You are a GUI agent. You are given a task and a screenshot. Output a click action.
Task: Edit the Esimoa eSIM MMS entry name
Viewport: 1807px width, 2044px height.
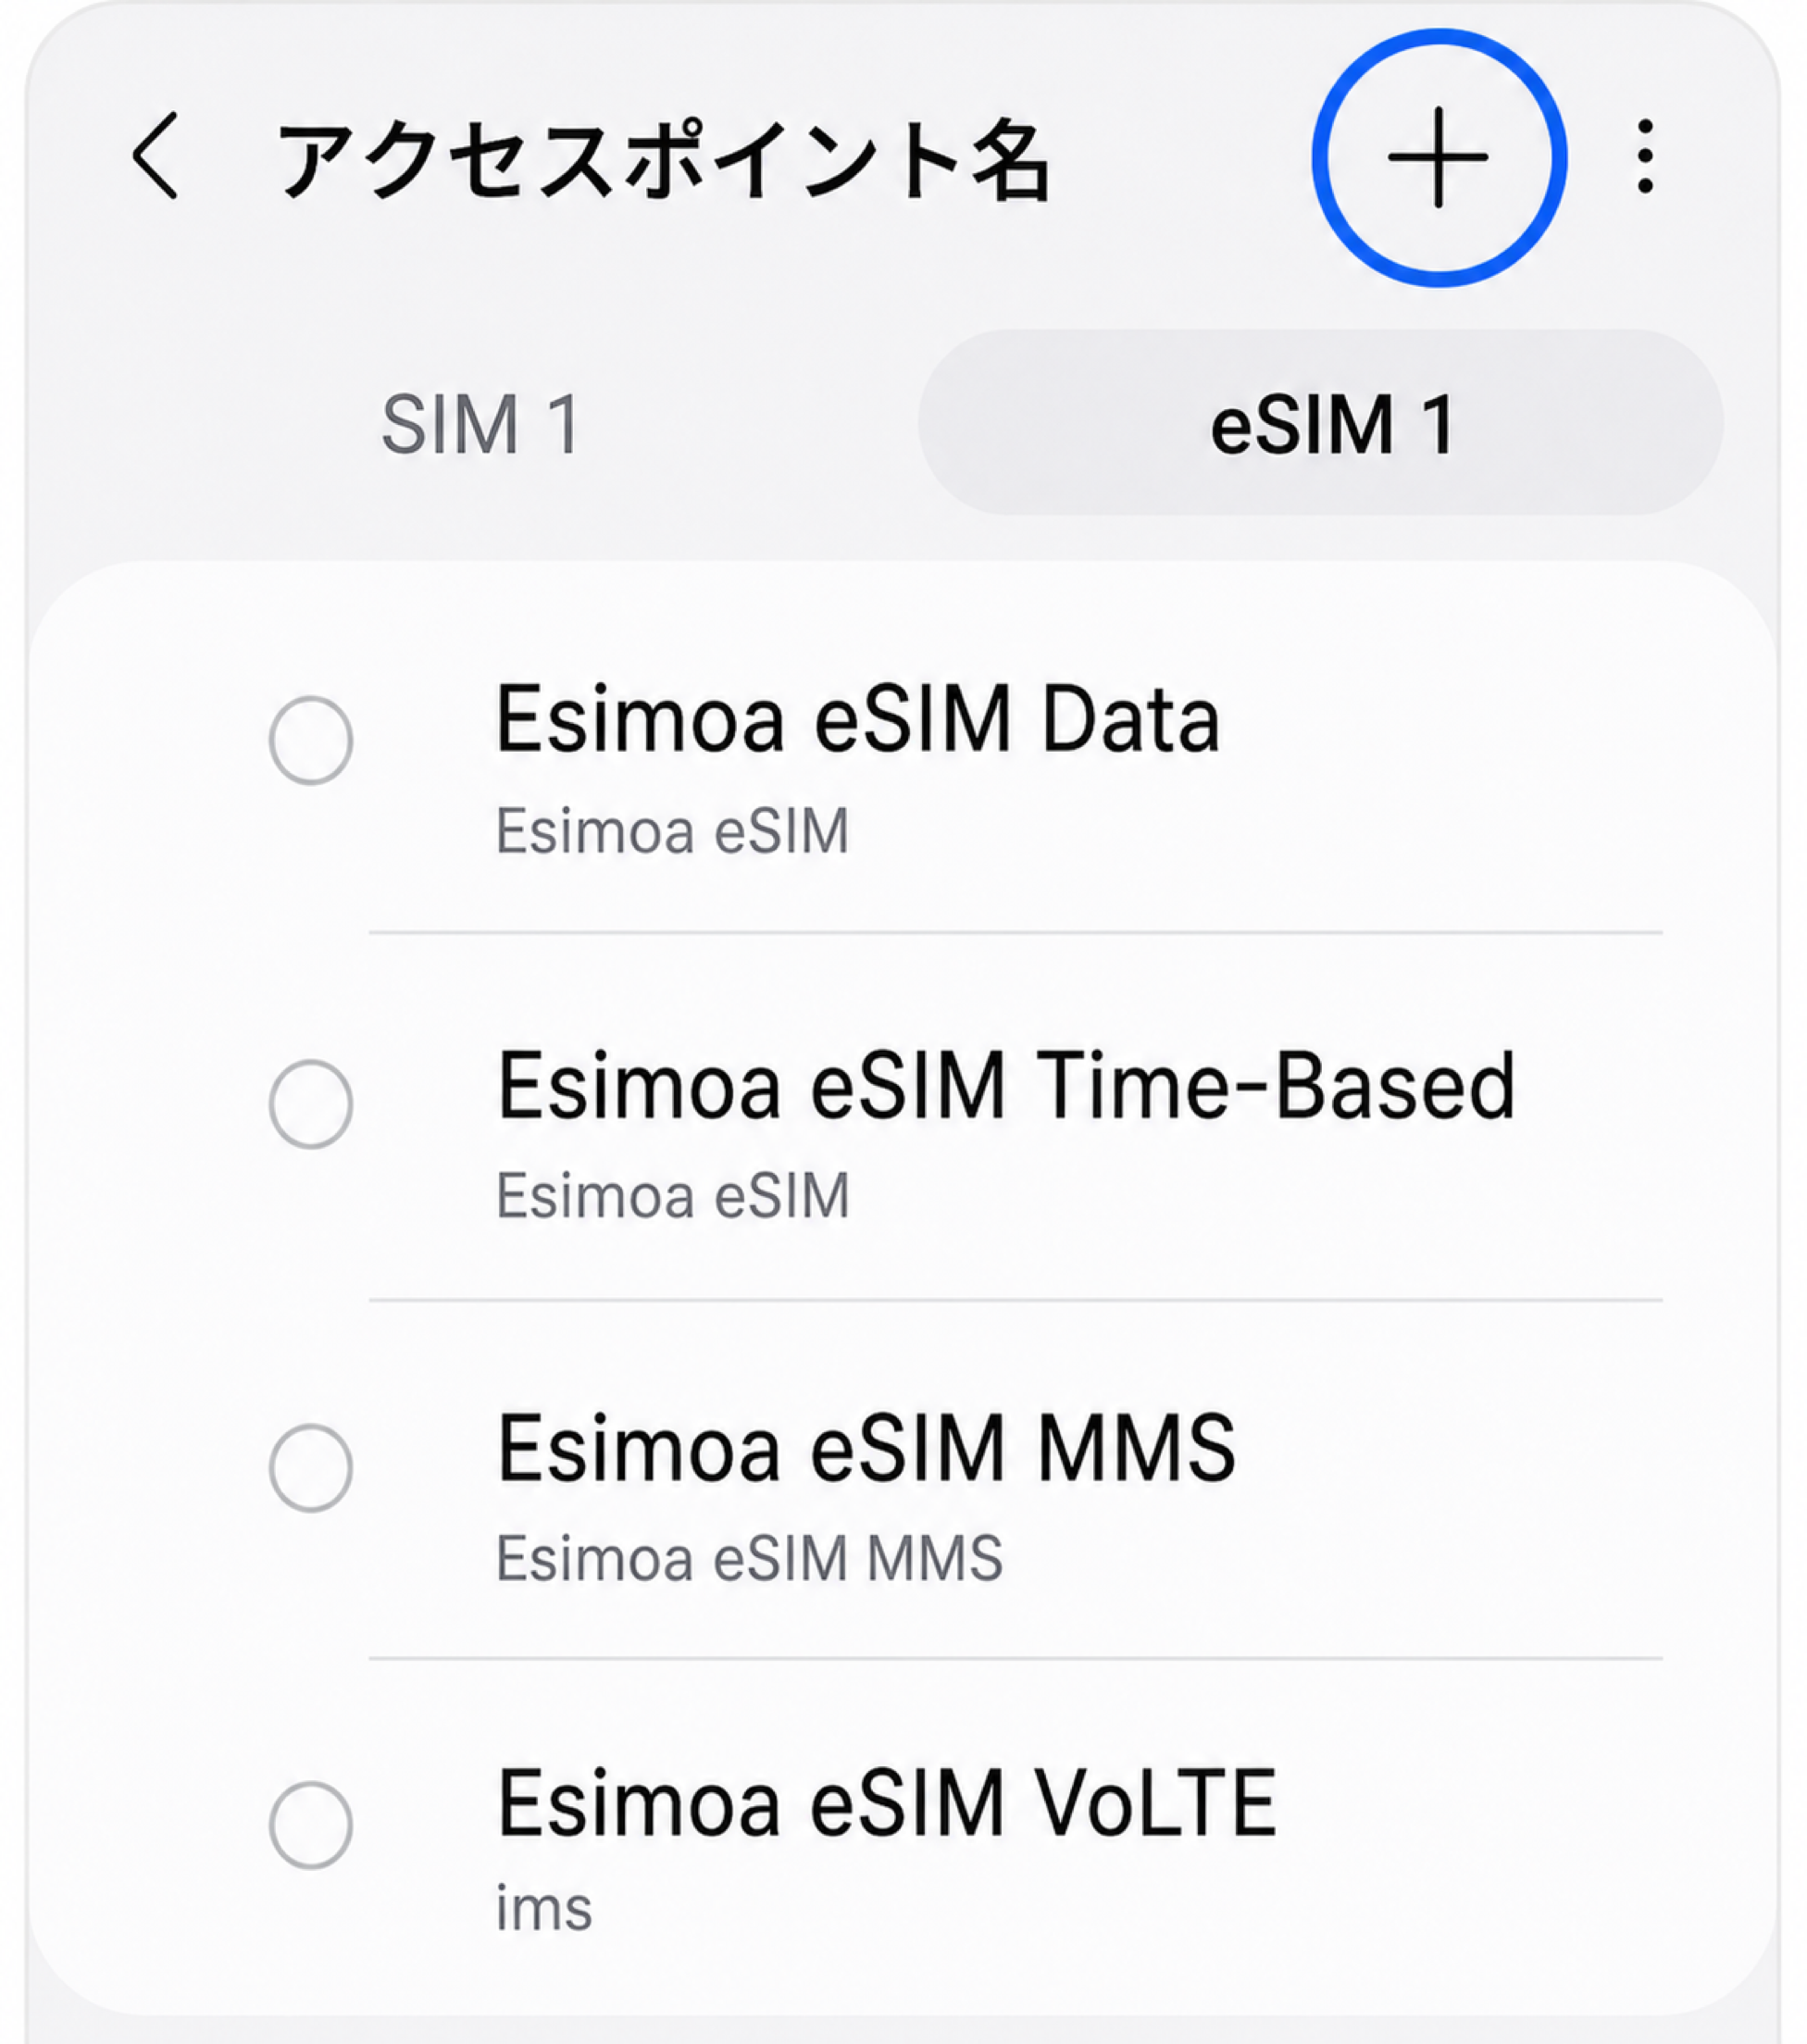[866, 1447]
